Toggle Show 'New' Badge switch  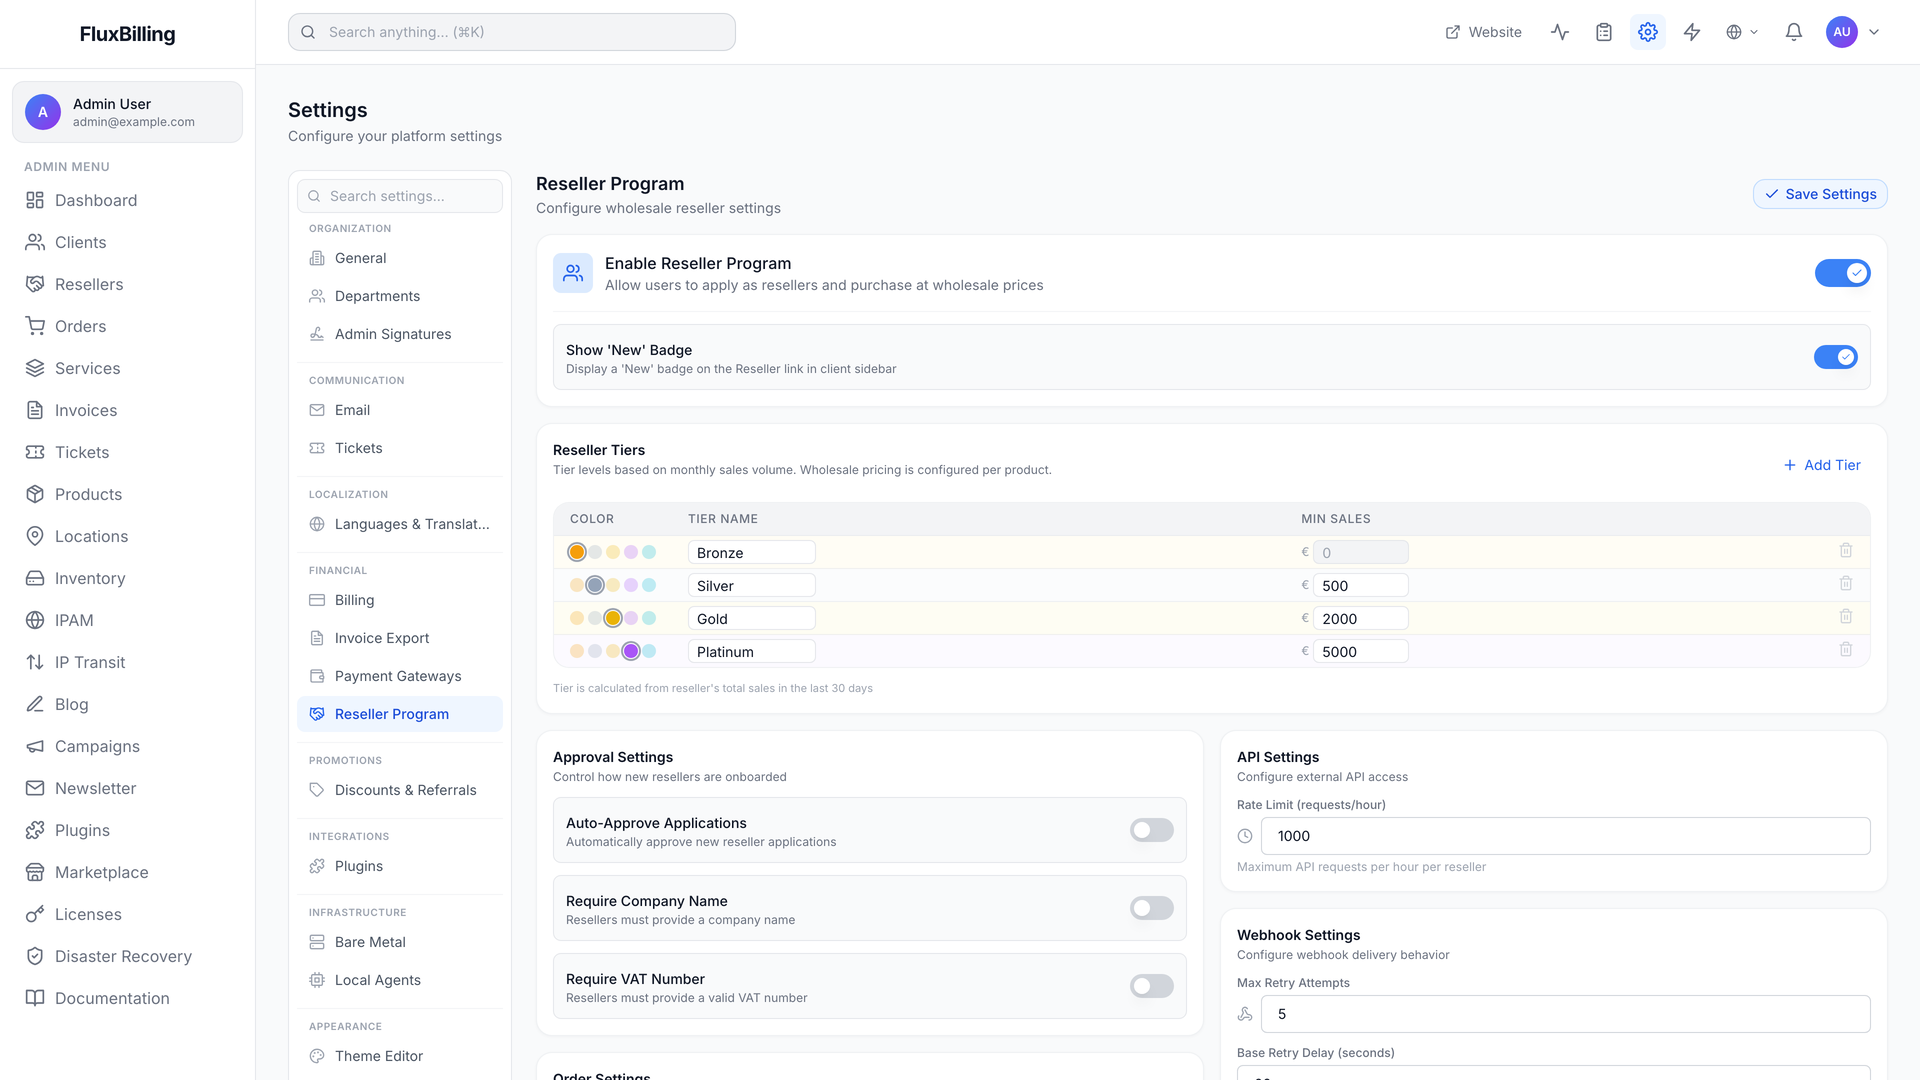1836,357
